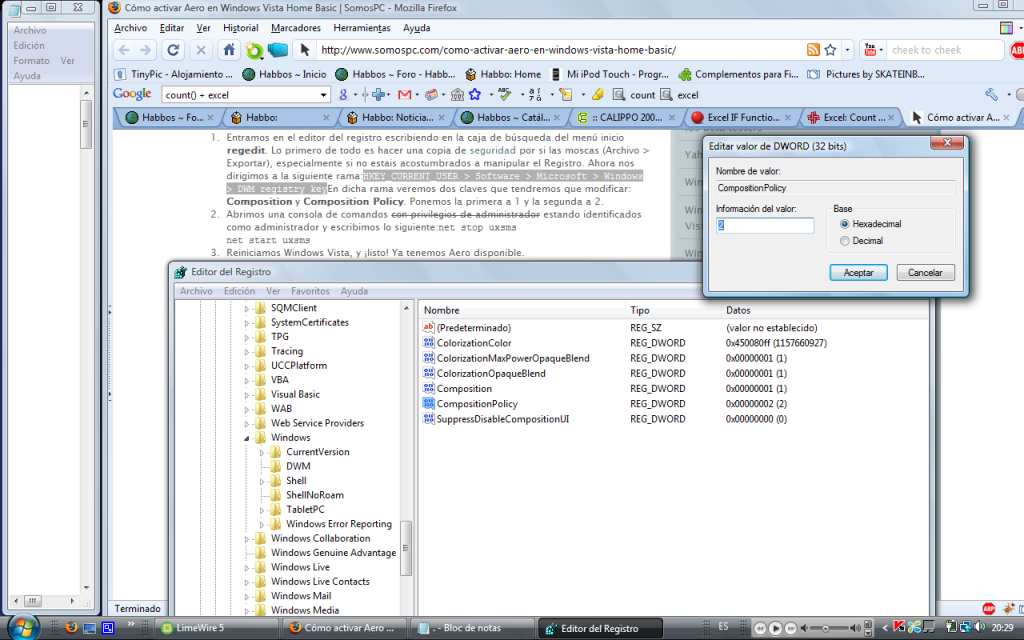Bookmark page with the star icon

(830, 50)
